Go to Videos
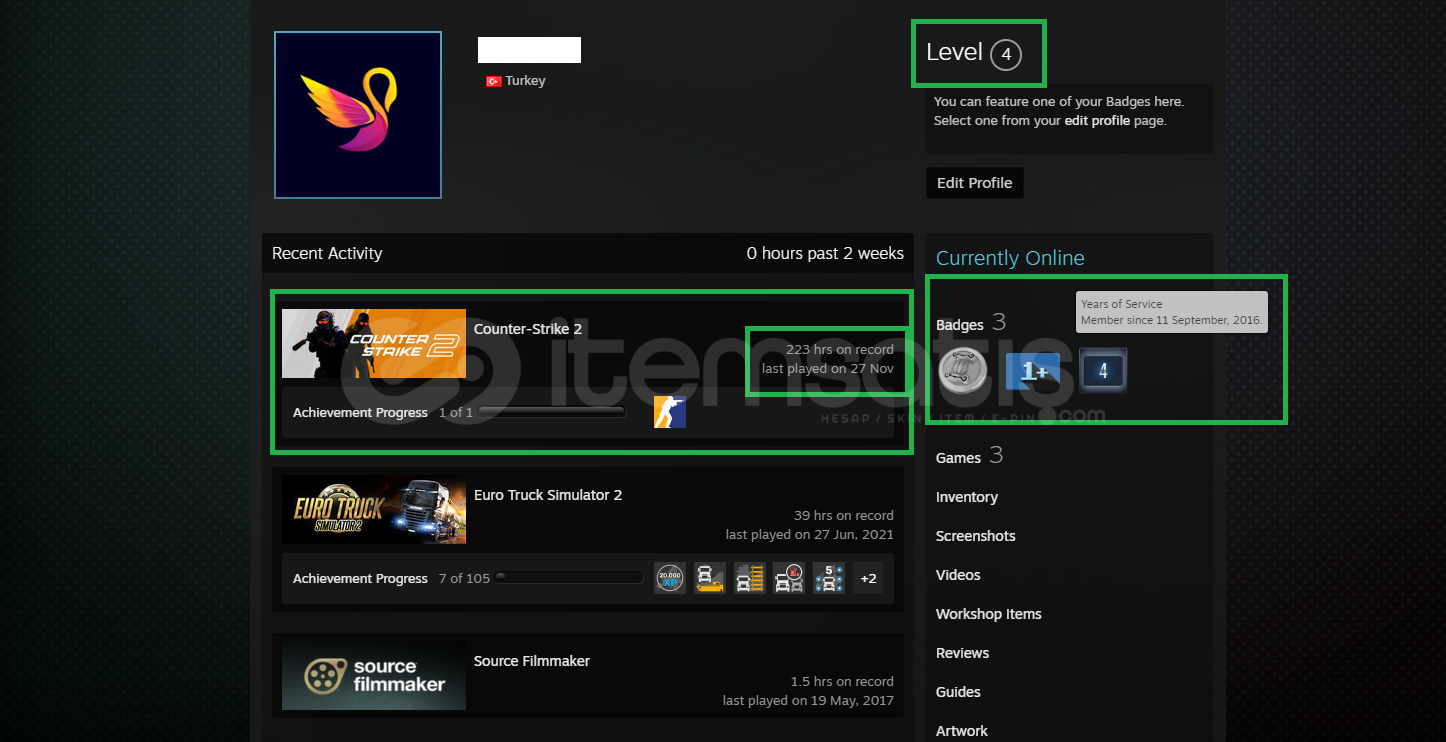Viewport: 1446px width, 742px height. (x=958, y=575)
